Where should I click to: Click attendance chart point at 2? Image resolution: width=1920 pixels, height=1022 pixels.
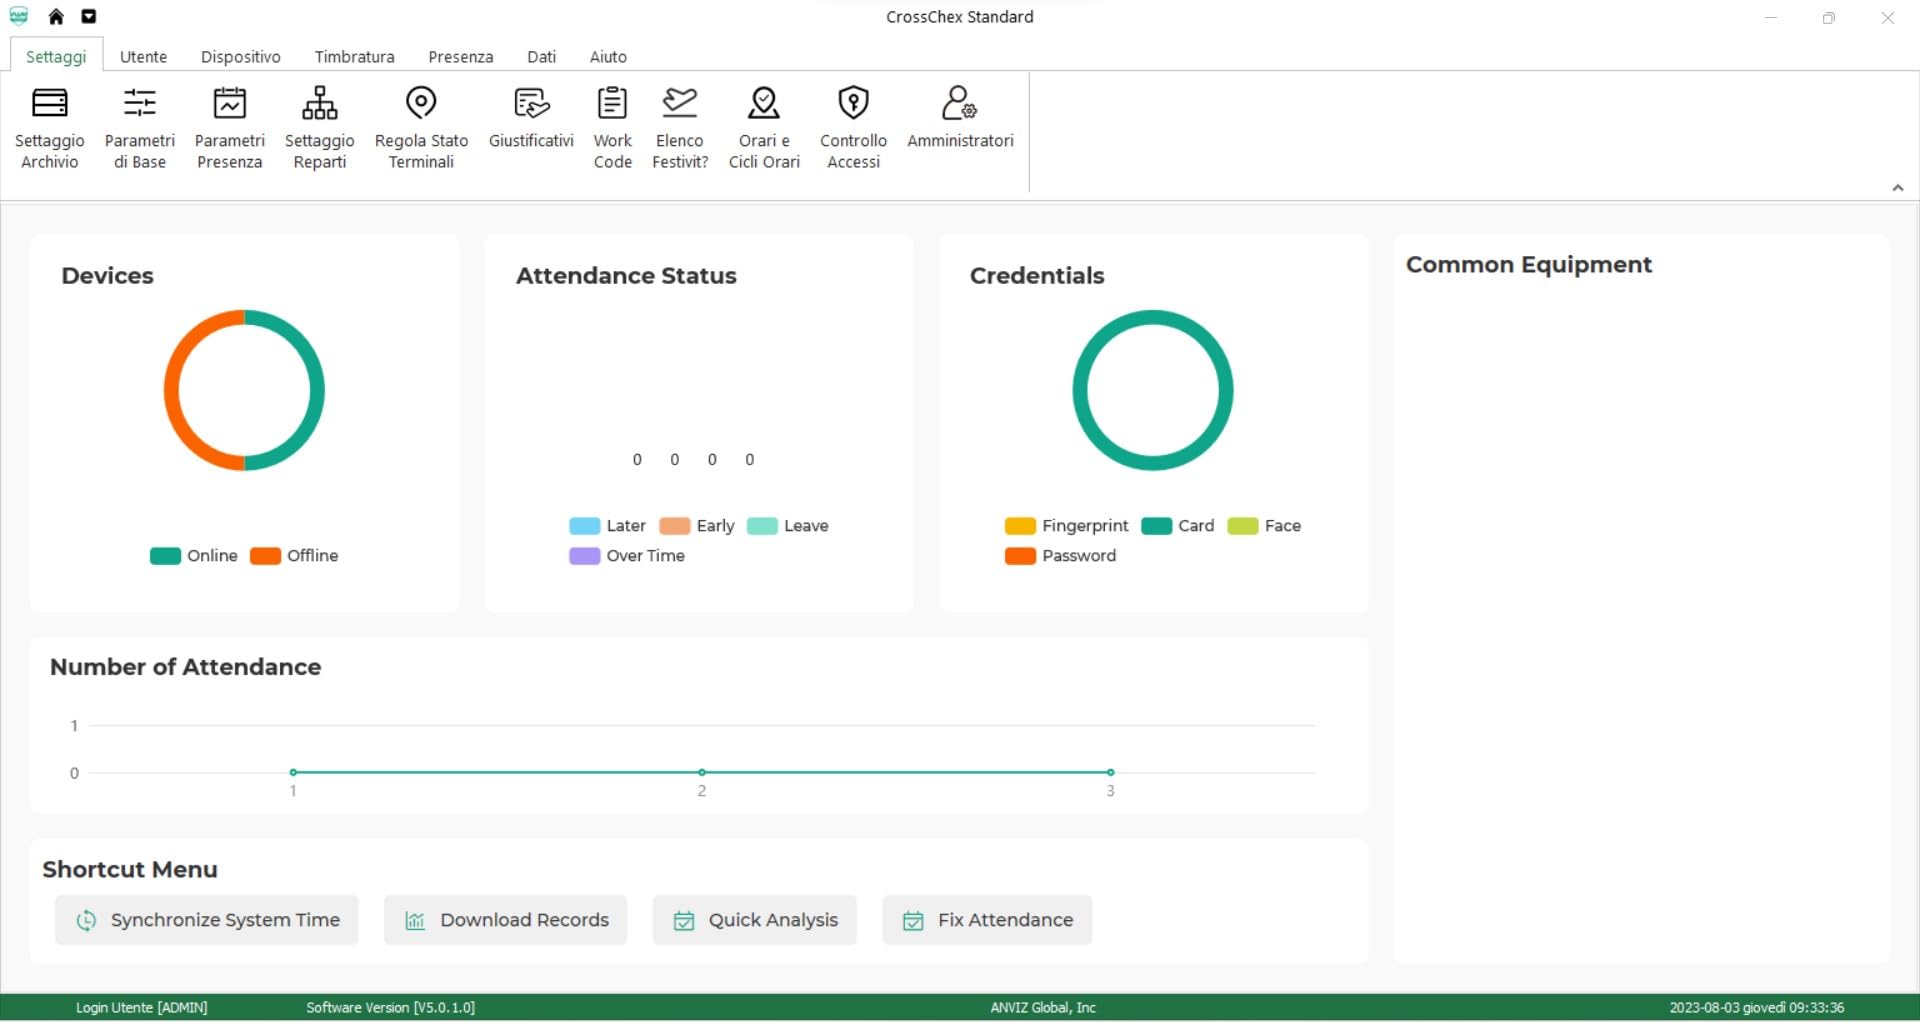702,772
